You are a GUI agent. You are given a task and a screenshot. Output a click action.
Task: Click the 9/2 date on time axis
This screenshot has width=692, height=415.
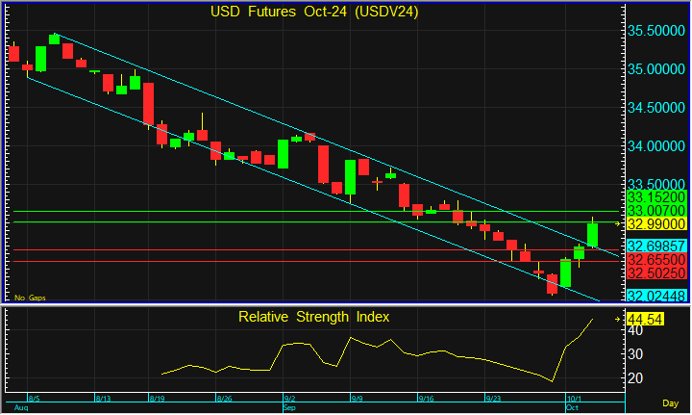point(290,399)
